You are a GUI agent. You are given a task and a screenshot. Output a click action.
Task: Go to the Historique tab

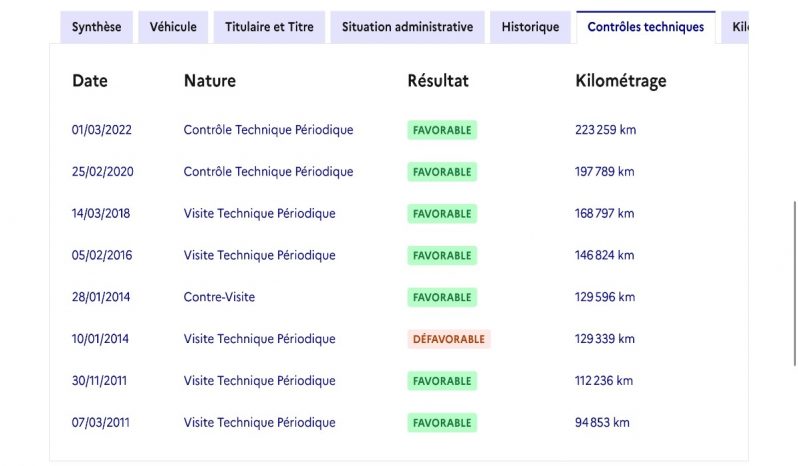[x=530, y=27]
